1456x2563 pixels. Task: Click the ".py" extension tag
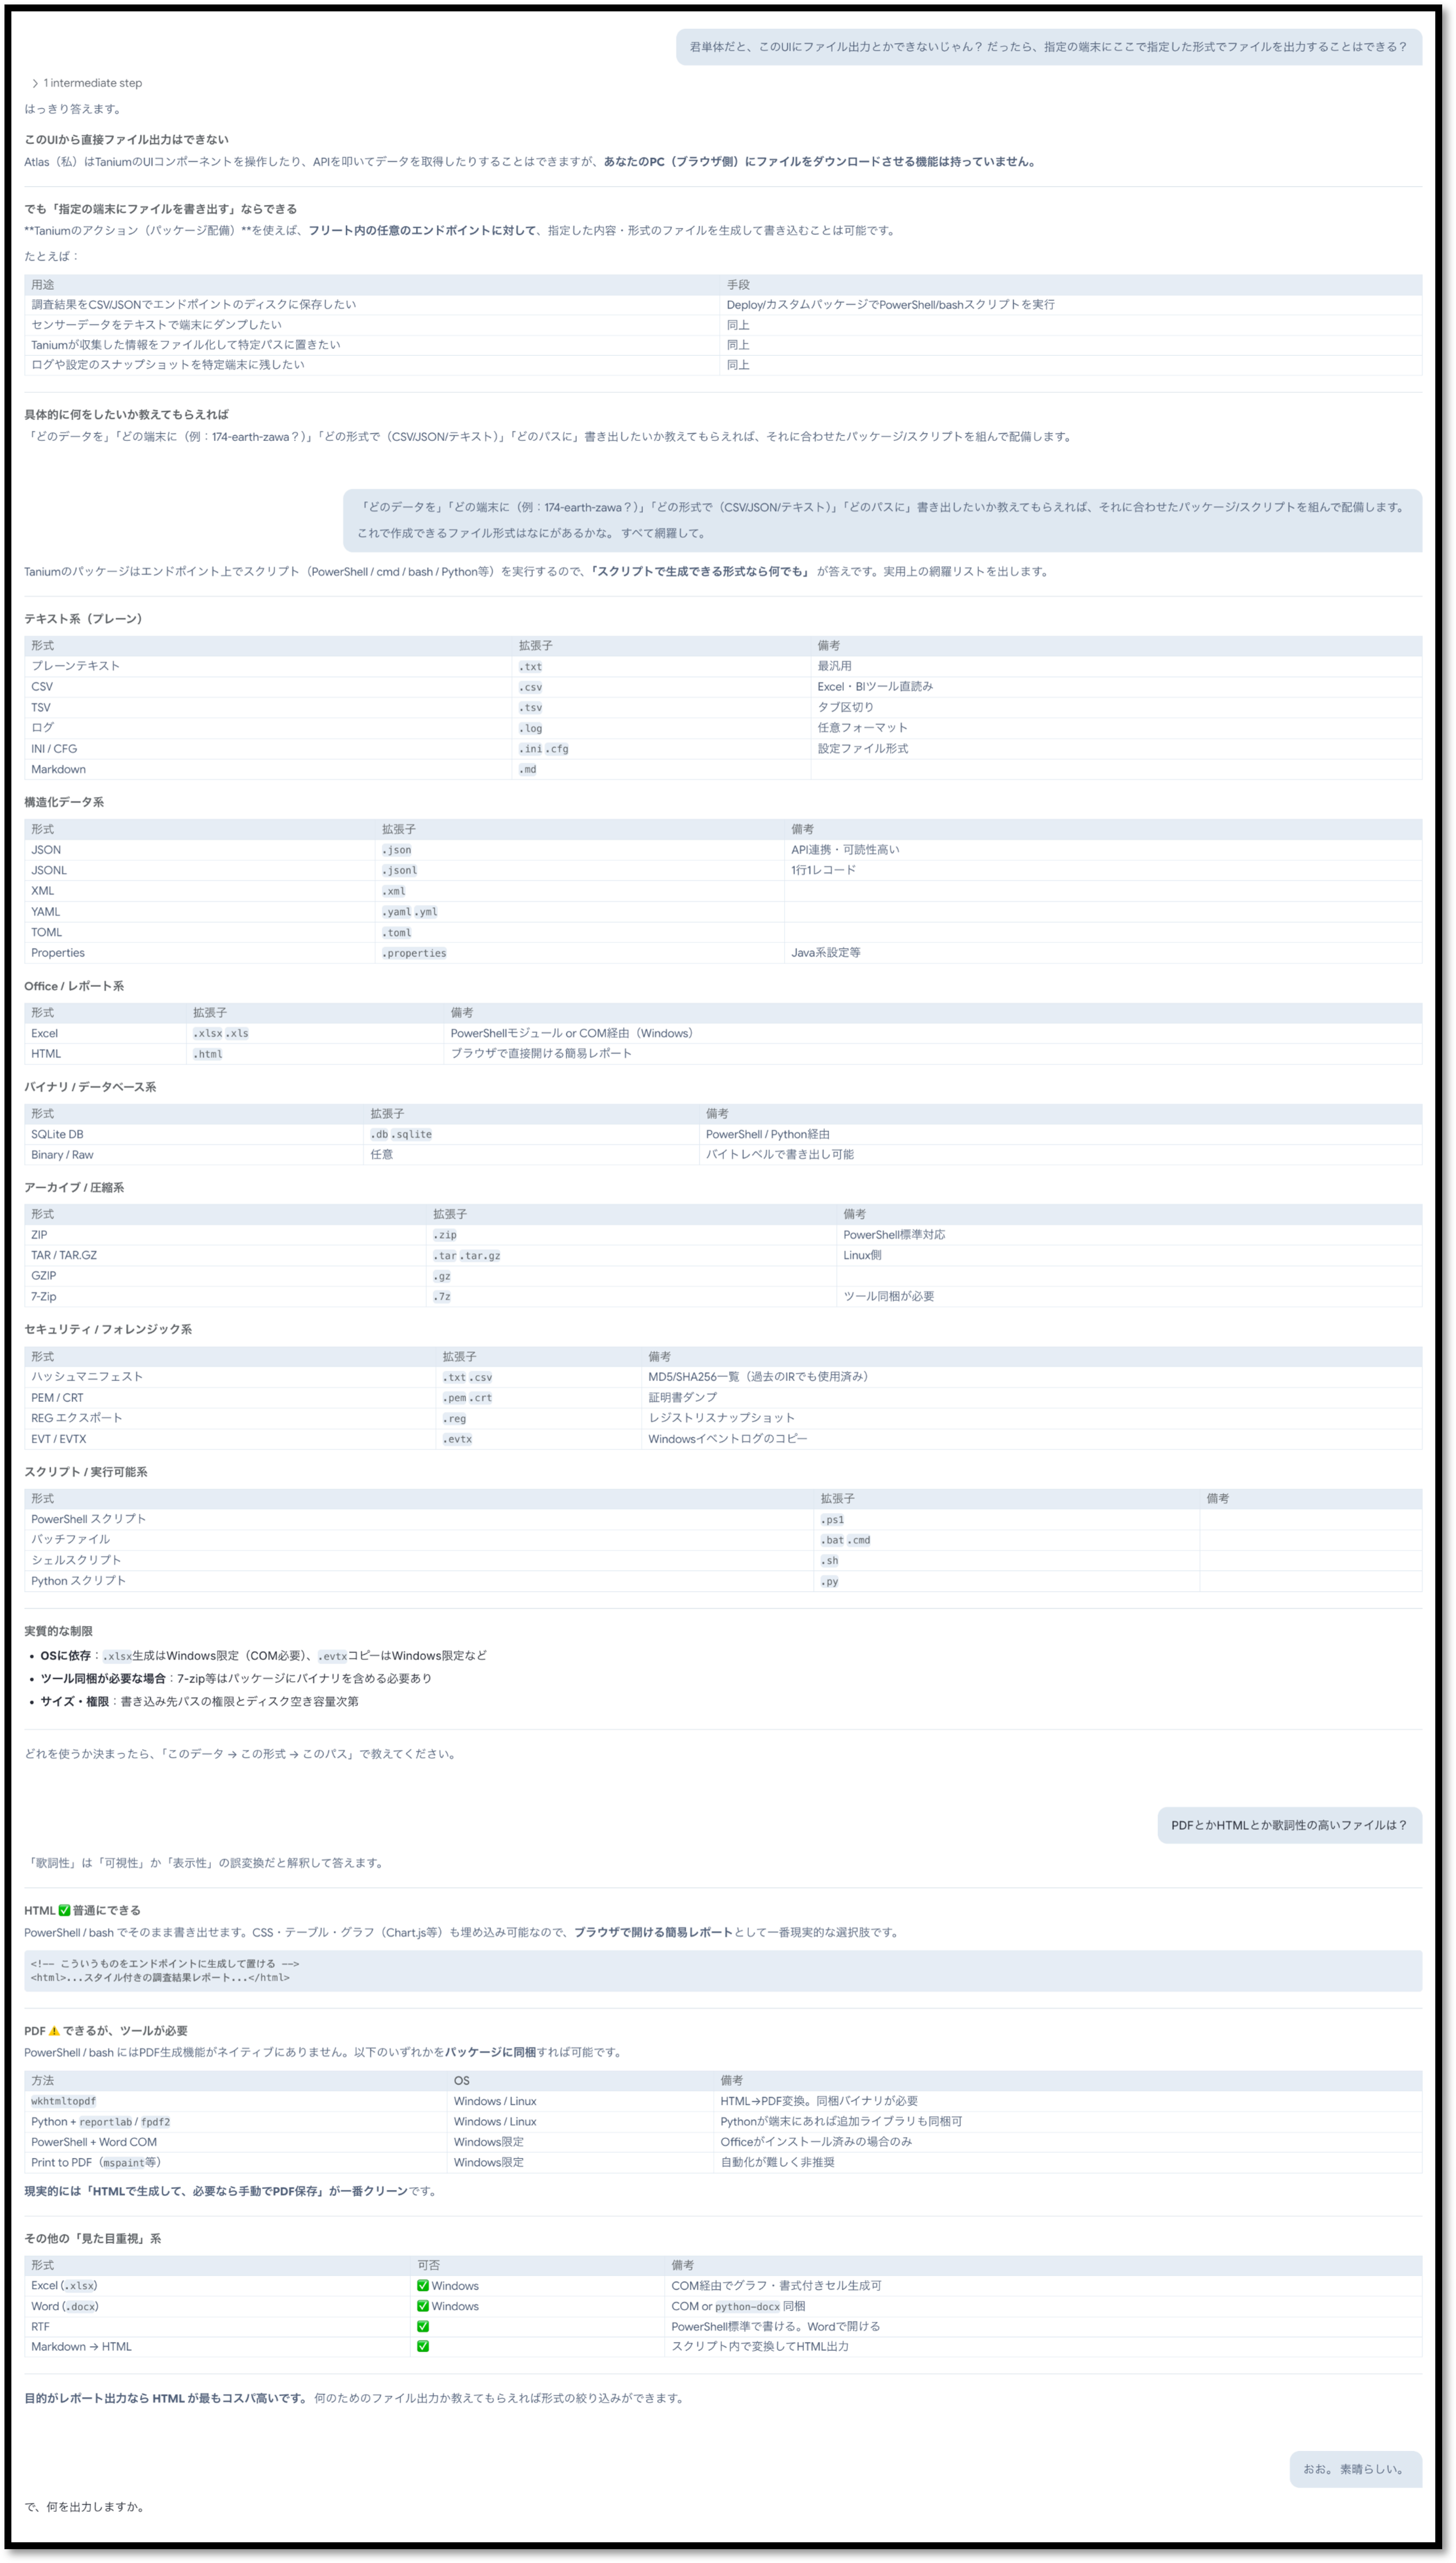coord(830,1582)
